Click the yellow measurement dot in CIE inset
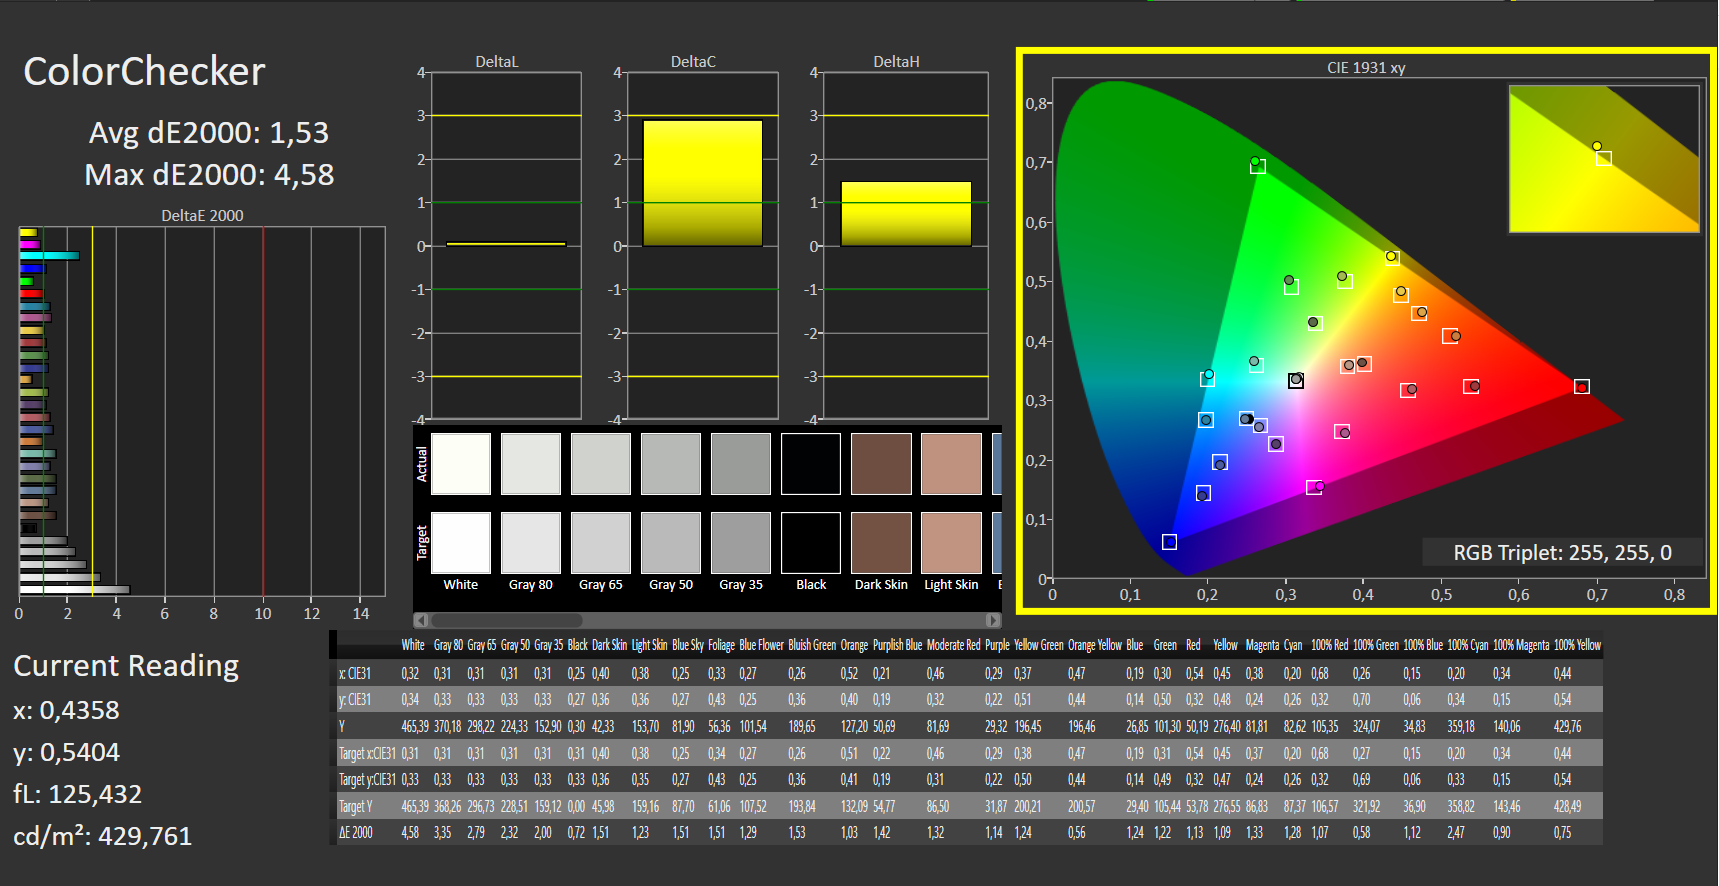Viewport: 1719px width, 886px height. tap(1597, 146)
